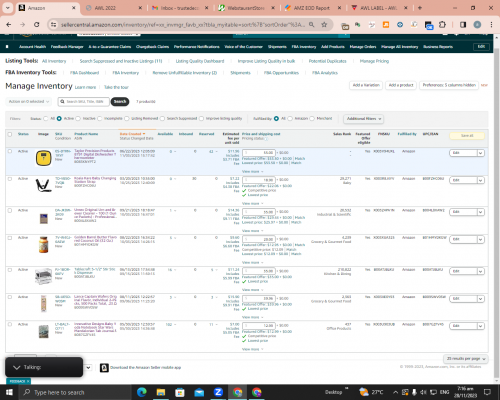Open Preferences: 5 columns hidden button
This screenshot has height=400, width=500.
point(449,85)
